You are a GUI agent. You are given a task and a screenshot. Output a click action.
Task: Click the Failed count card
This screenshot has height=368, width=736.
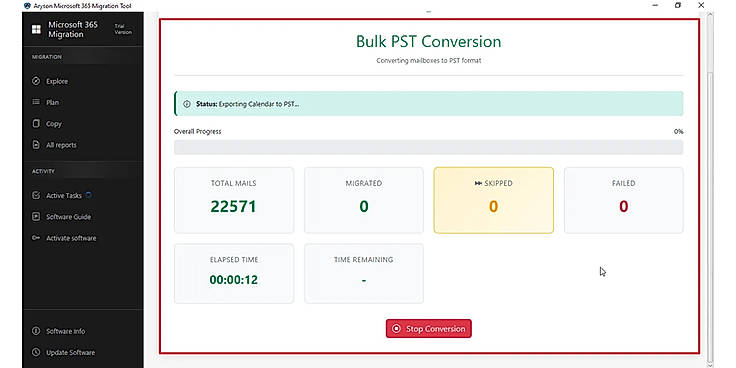(623, 200)
